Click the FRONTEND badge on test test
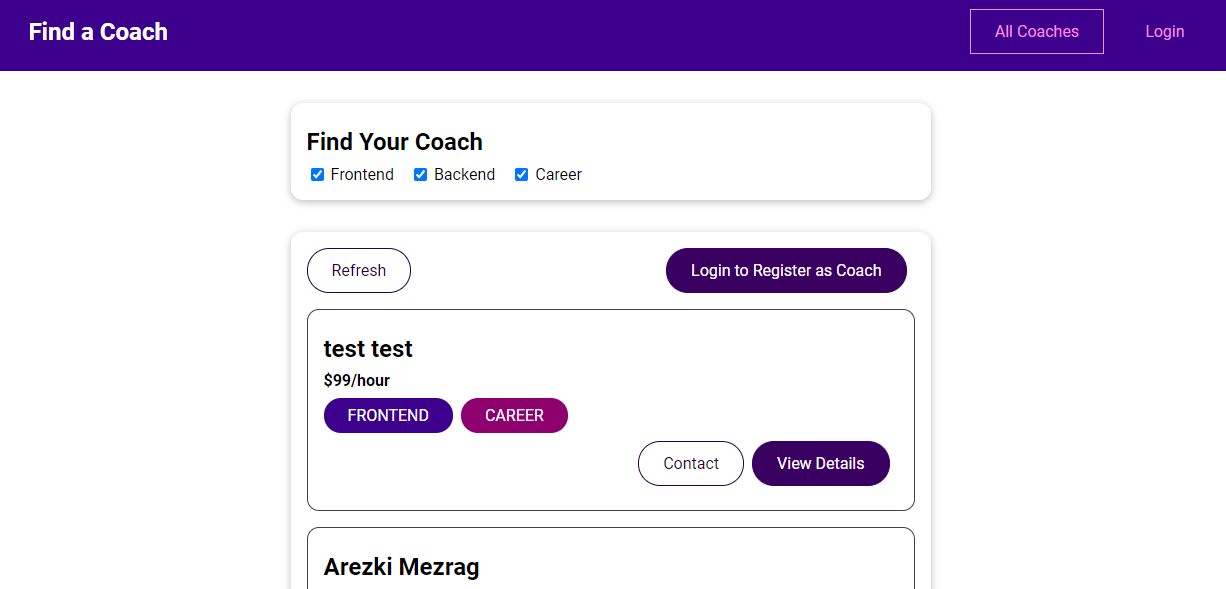1226x589 pixels. pos(388,416)
